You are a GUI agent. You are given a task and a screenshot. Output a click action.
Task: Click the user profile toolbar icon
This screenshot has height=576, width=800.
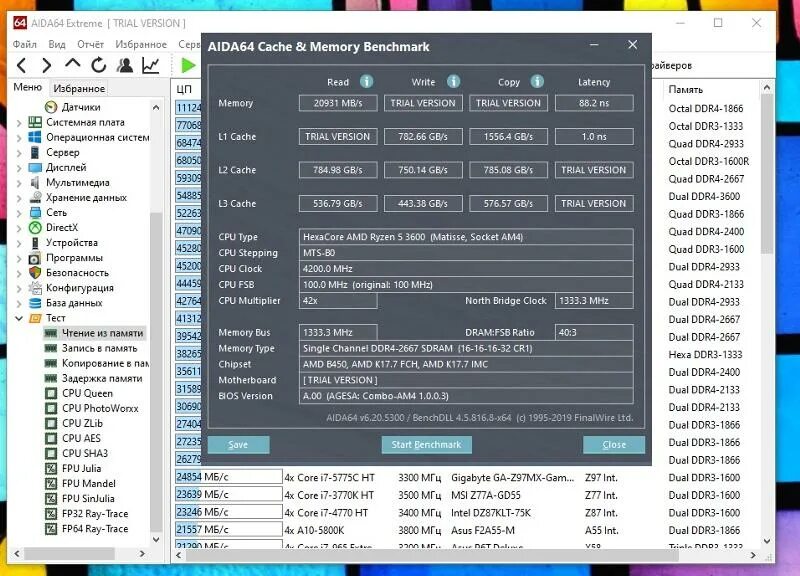pyautogui.click(x=124, y=65)
